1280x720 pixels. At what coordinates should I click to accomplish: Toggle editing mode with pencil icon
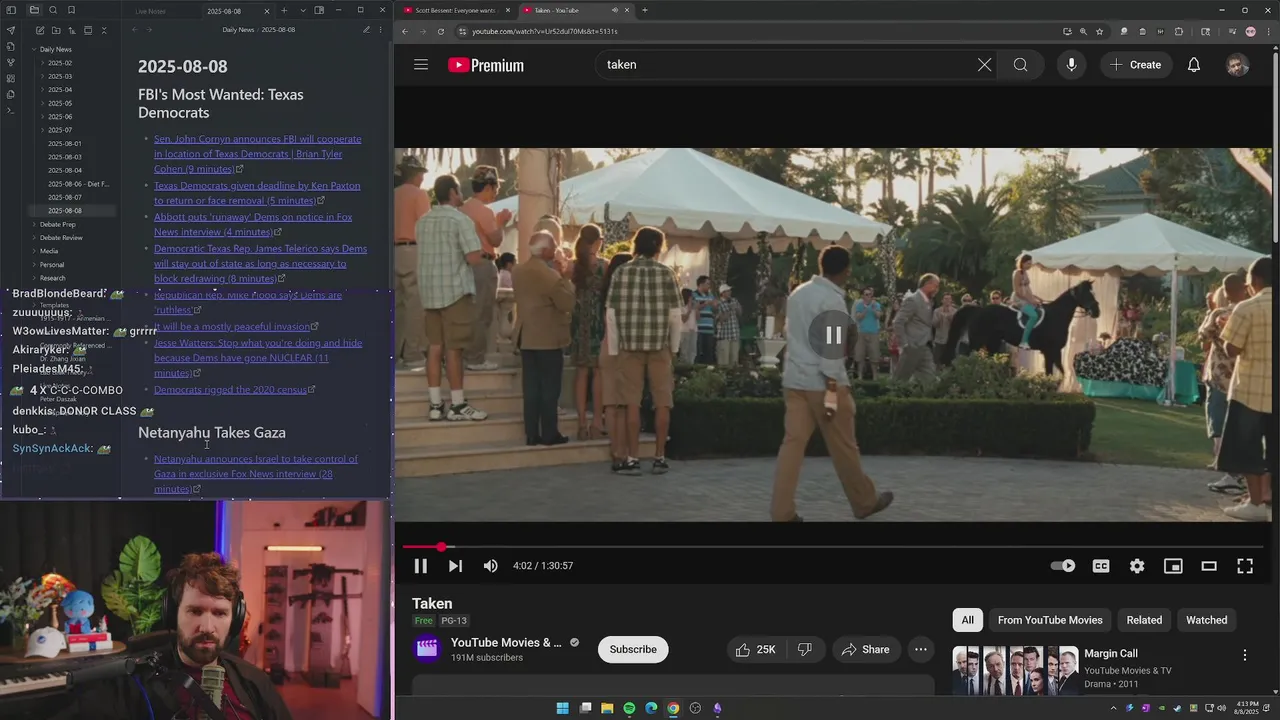click(366, 30)
